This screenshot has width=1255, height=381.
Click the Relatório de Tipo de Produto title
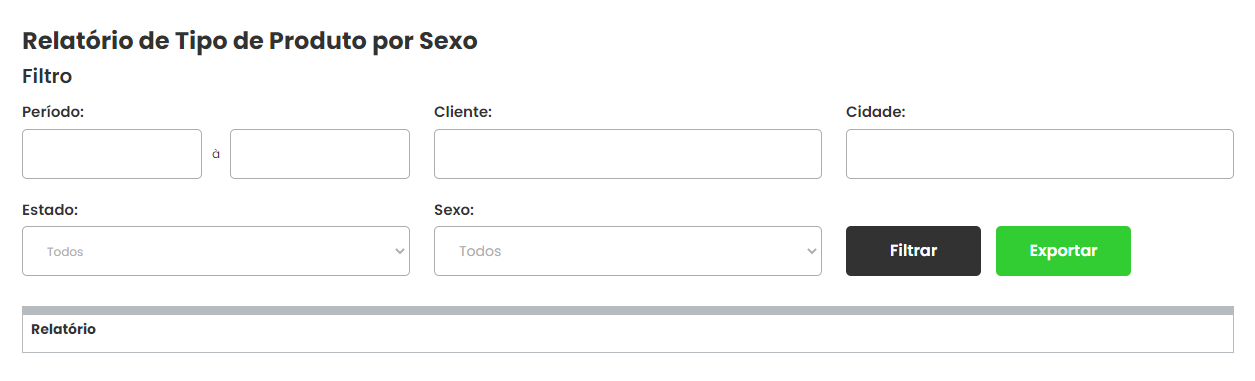click(250, 41)
